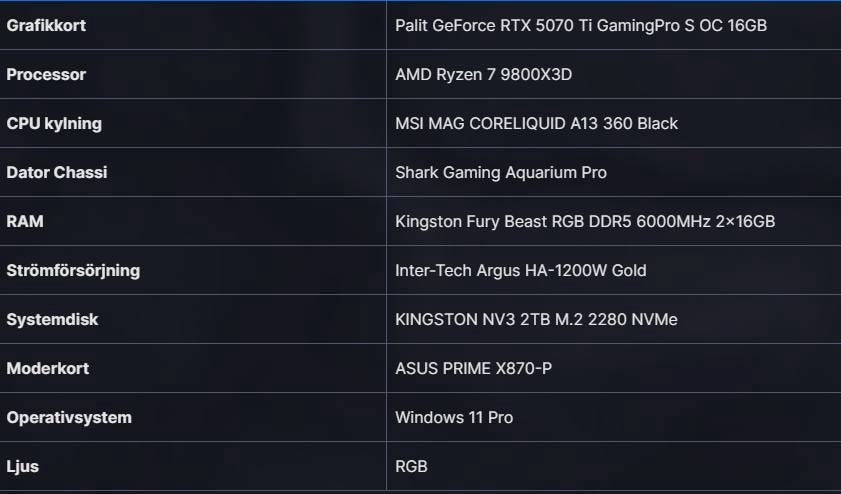
Task: Click the Systemdisk row label
Action: point(52,320)
